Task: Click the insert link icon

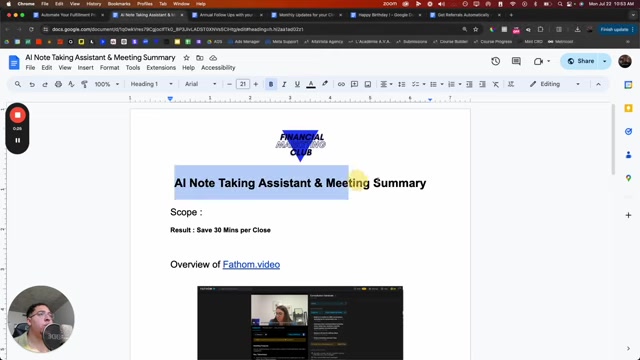Action: coord(341,84)
